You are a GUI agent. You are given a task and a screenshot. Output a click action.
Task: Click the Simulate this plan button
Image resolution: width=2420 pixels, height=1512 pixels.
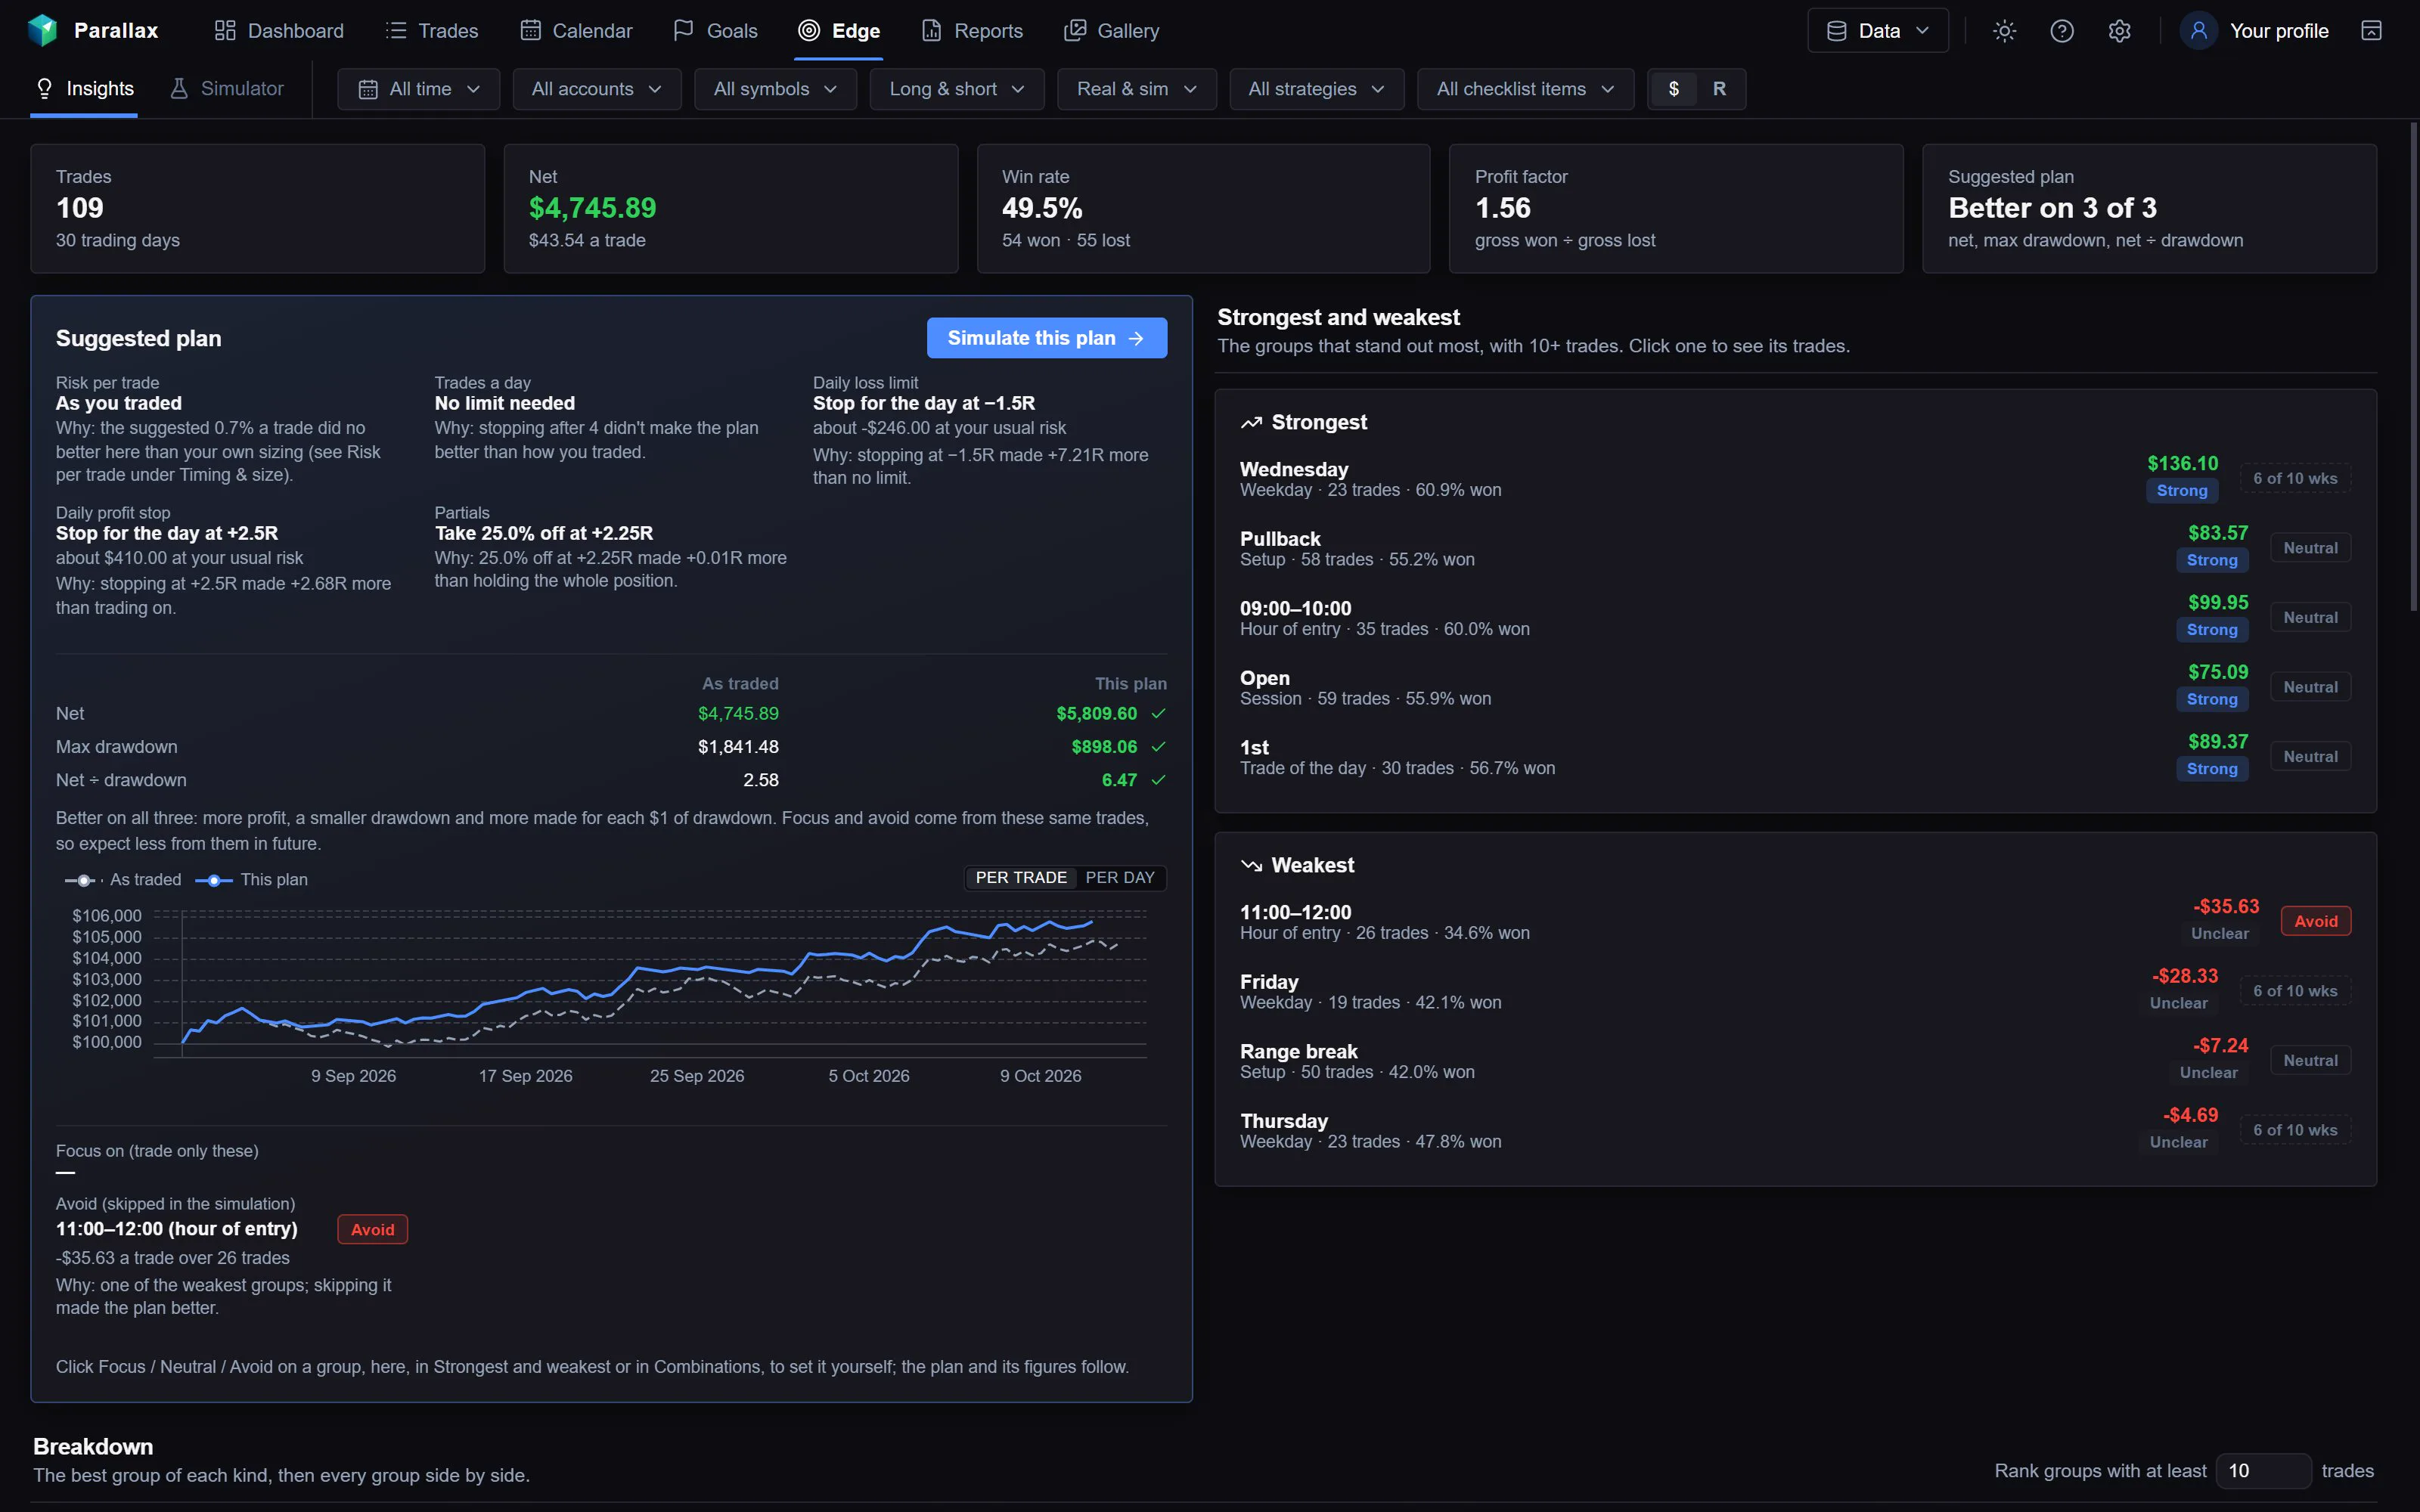pyautogui.click(x=1046, y=338)
